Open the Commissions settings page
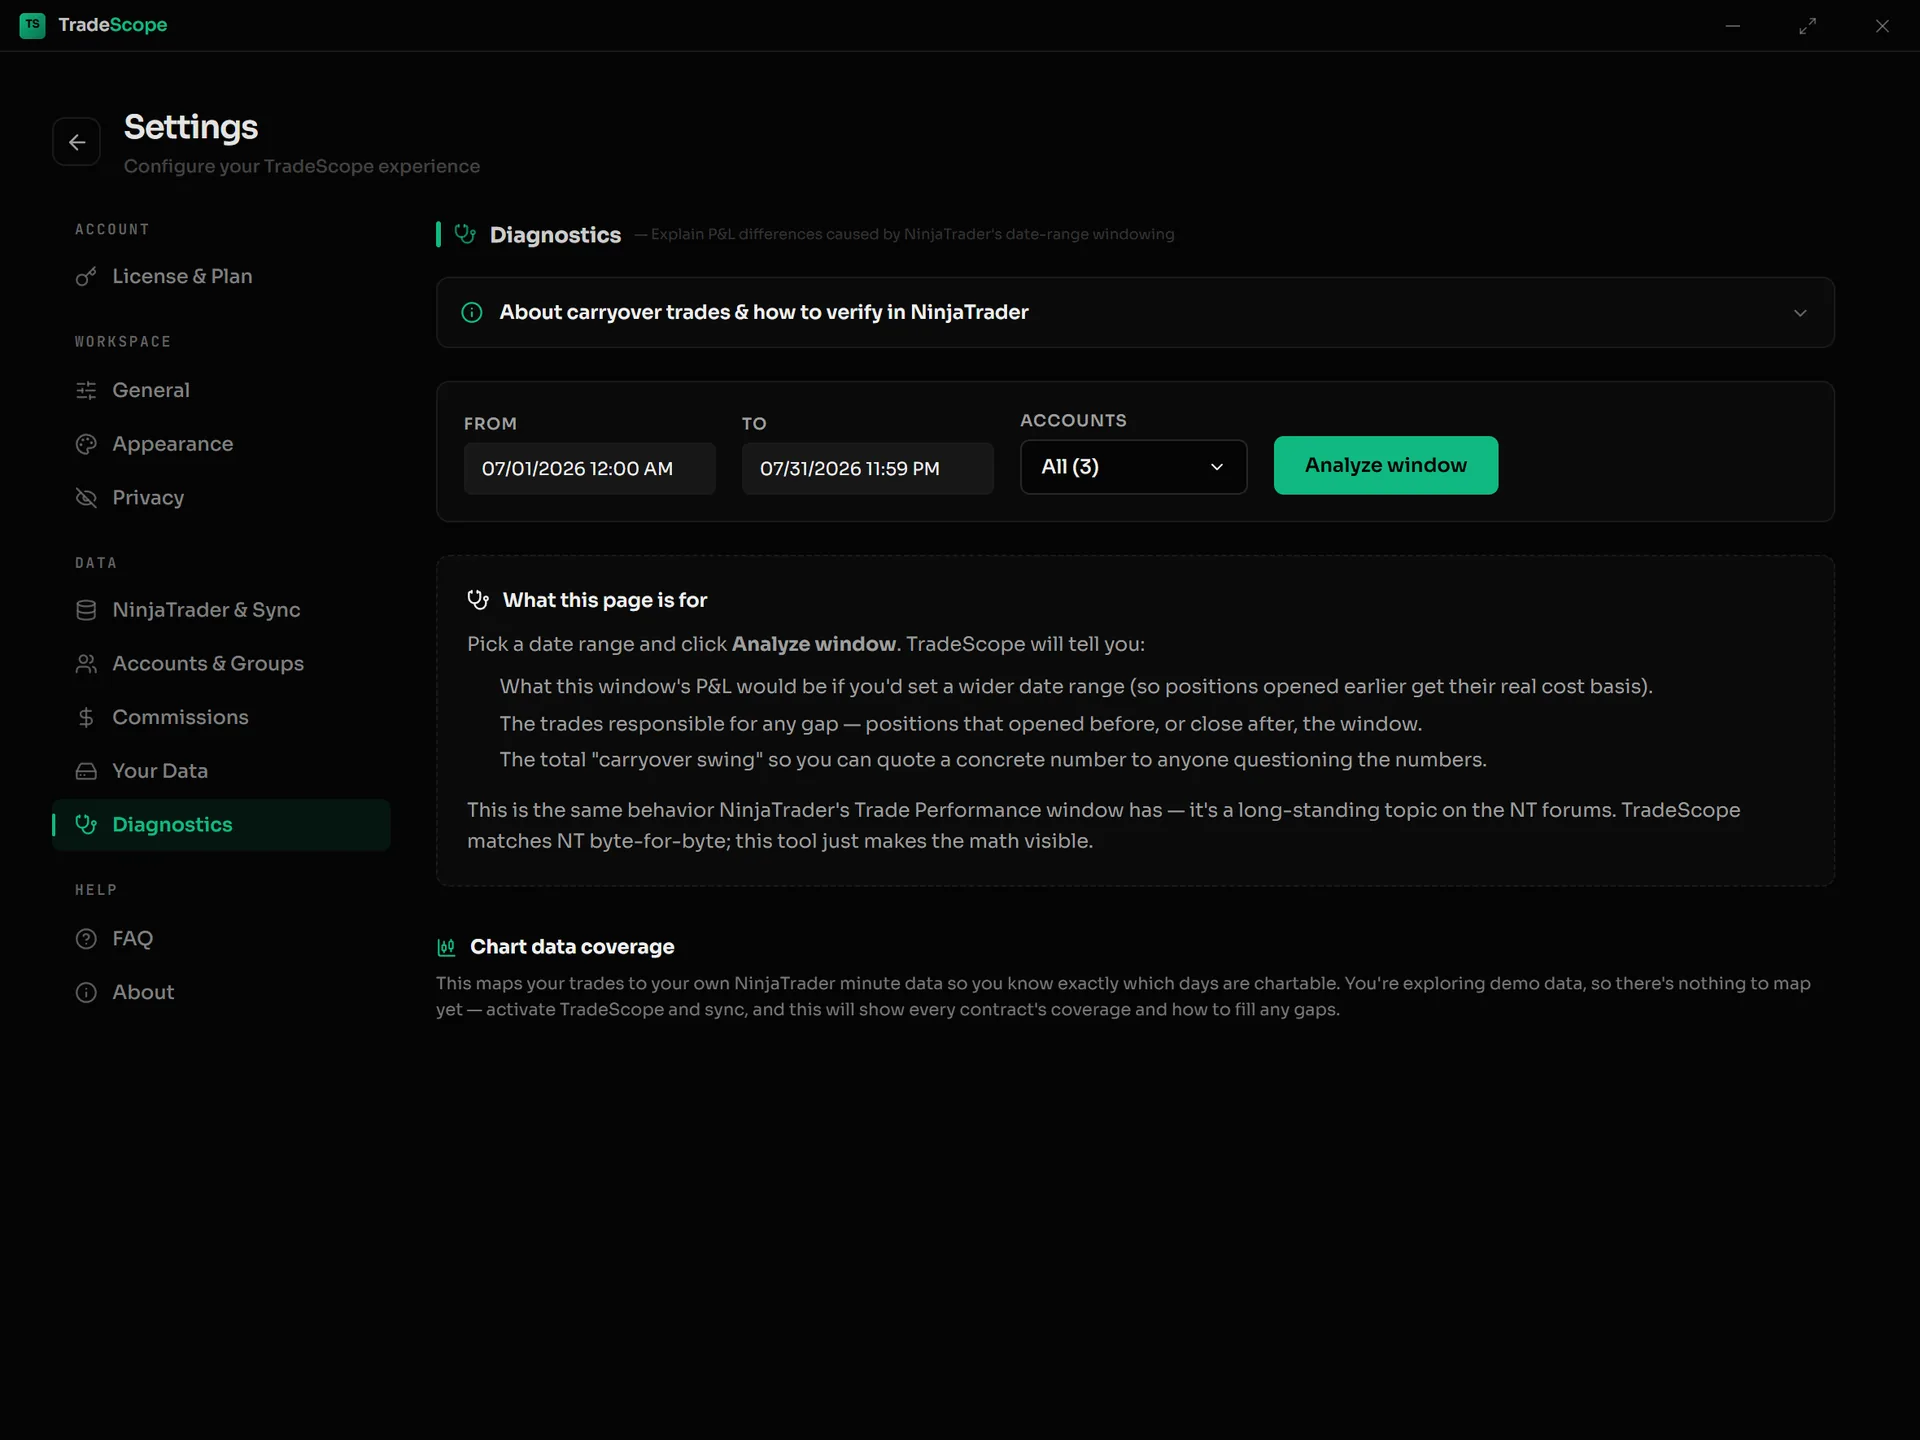Screen dimensions: 1920x1440 [221, 717]
